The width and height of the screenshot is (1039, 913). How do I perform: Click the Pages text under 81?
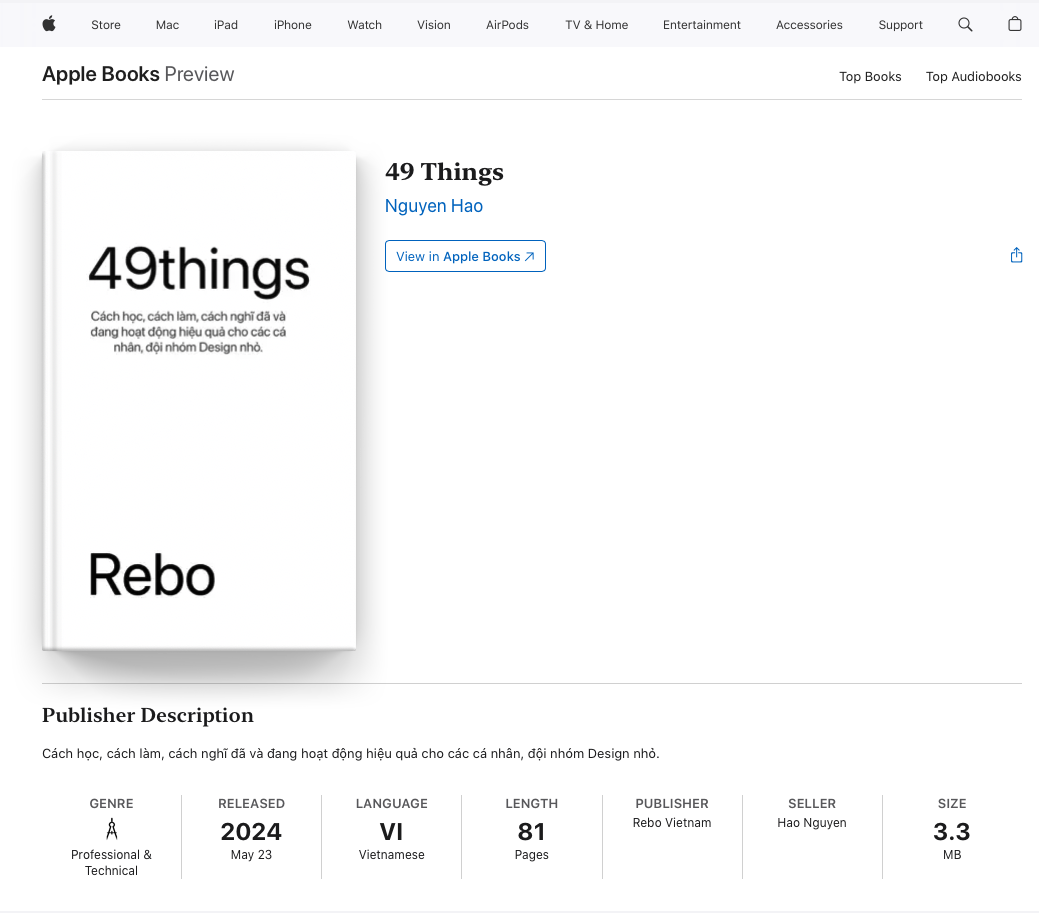[x=531, y=855]
